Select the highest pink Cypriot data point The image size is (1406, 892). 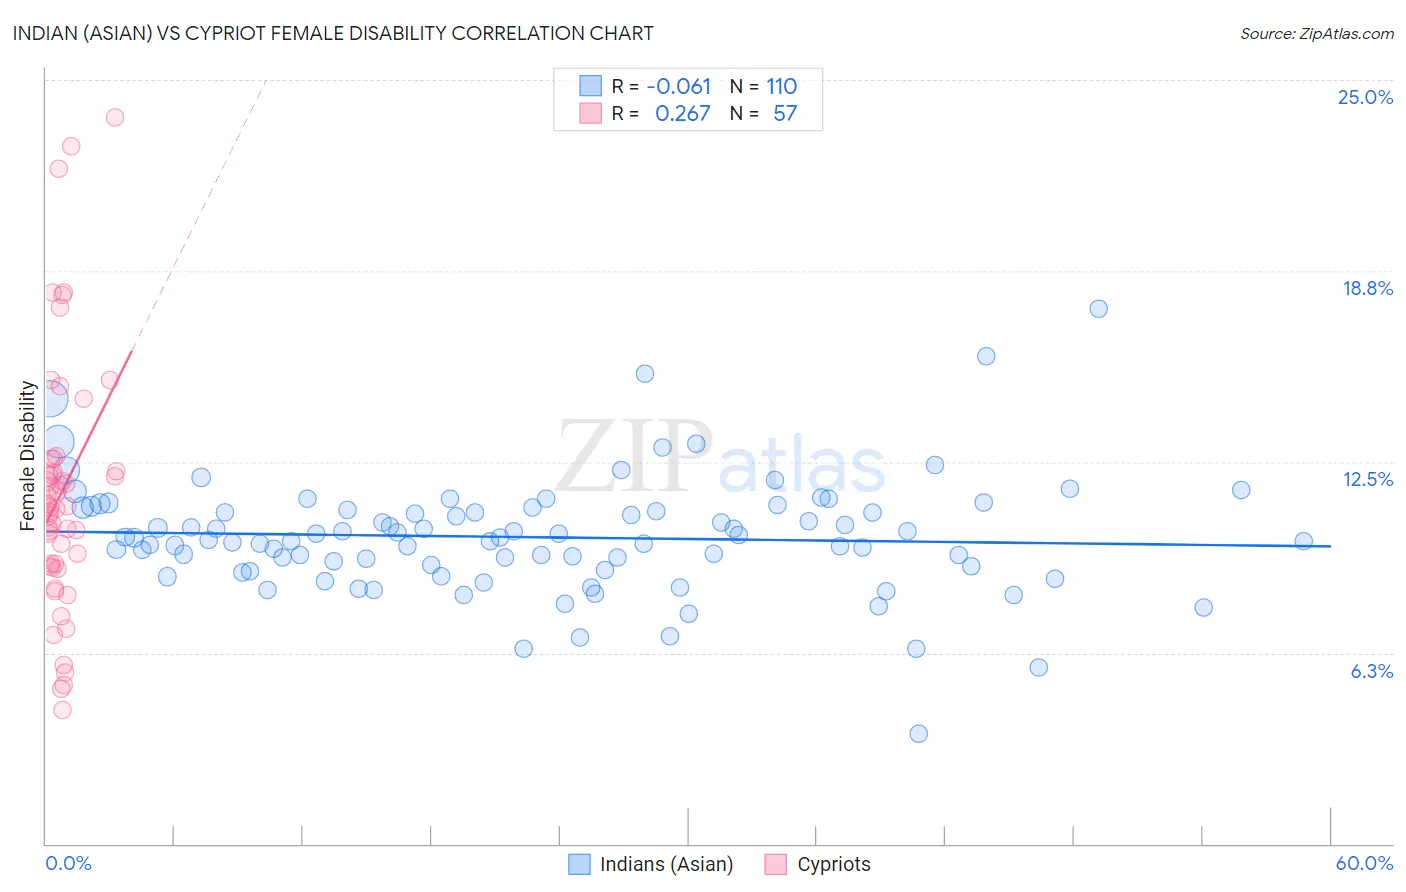pos(115,117)
